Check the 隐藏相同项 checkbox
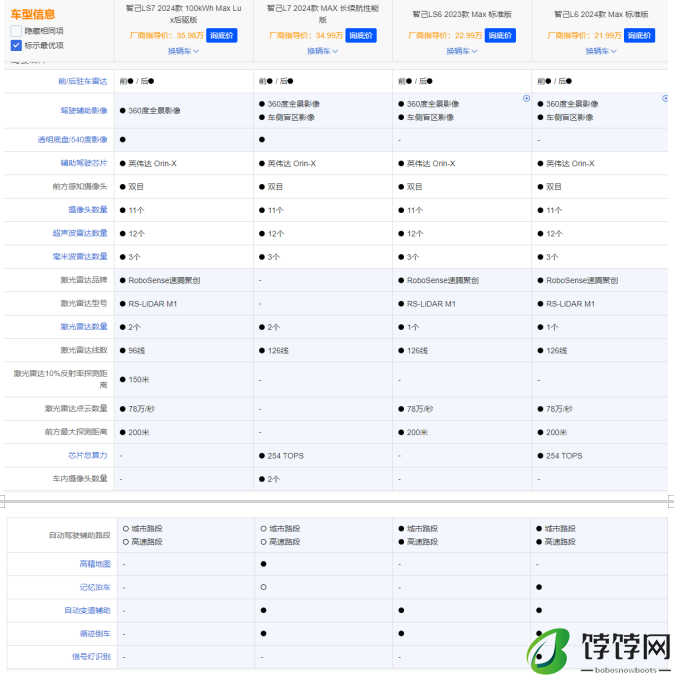Screen dimensions: 674x675 click(x=16, y=31)
